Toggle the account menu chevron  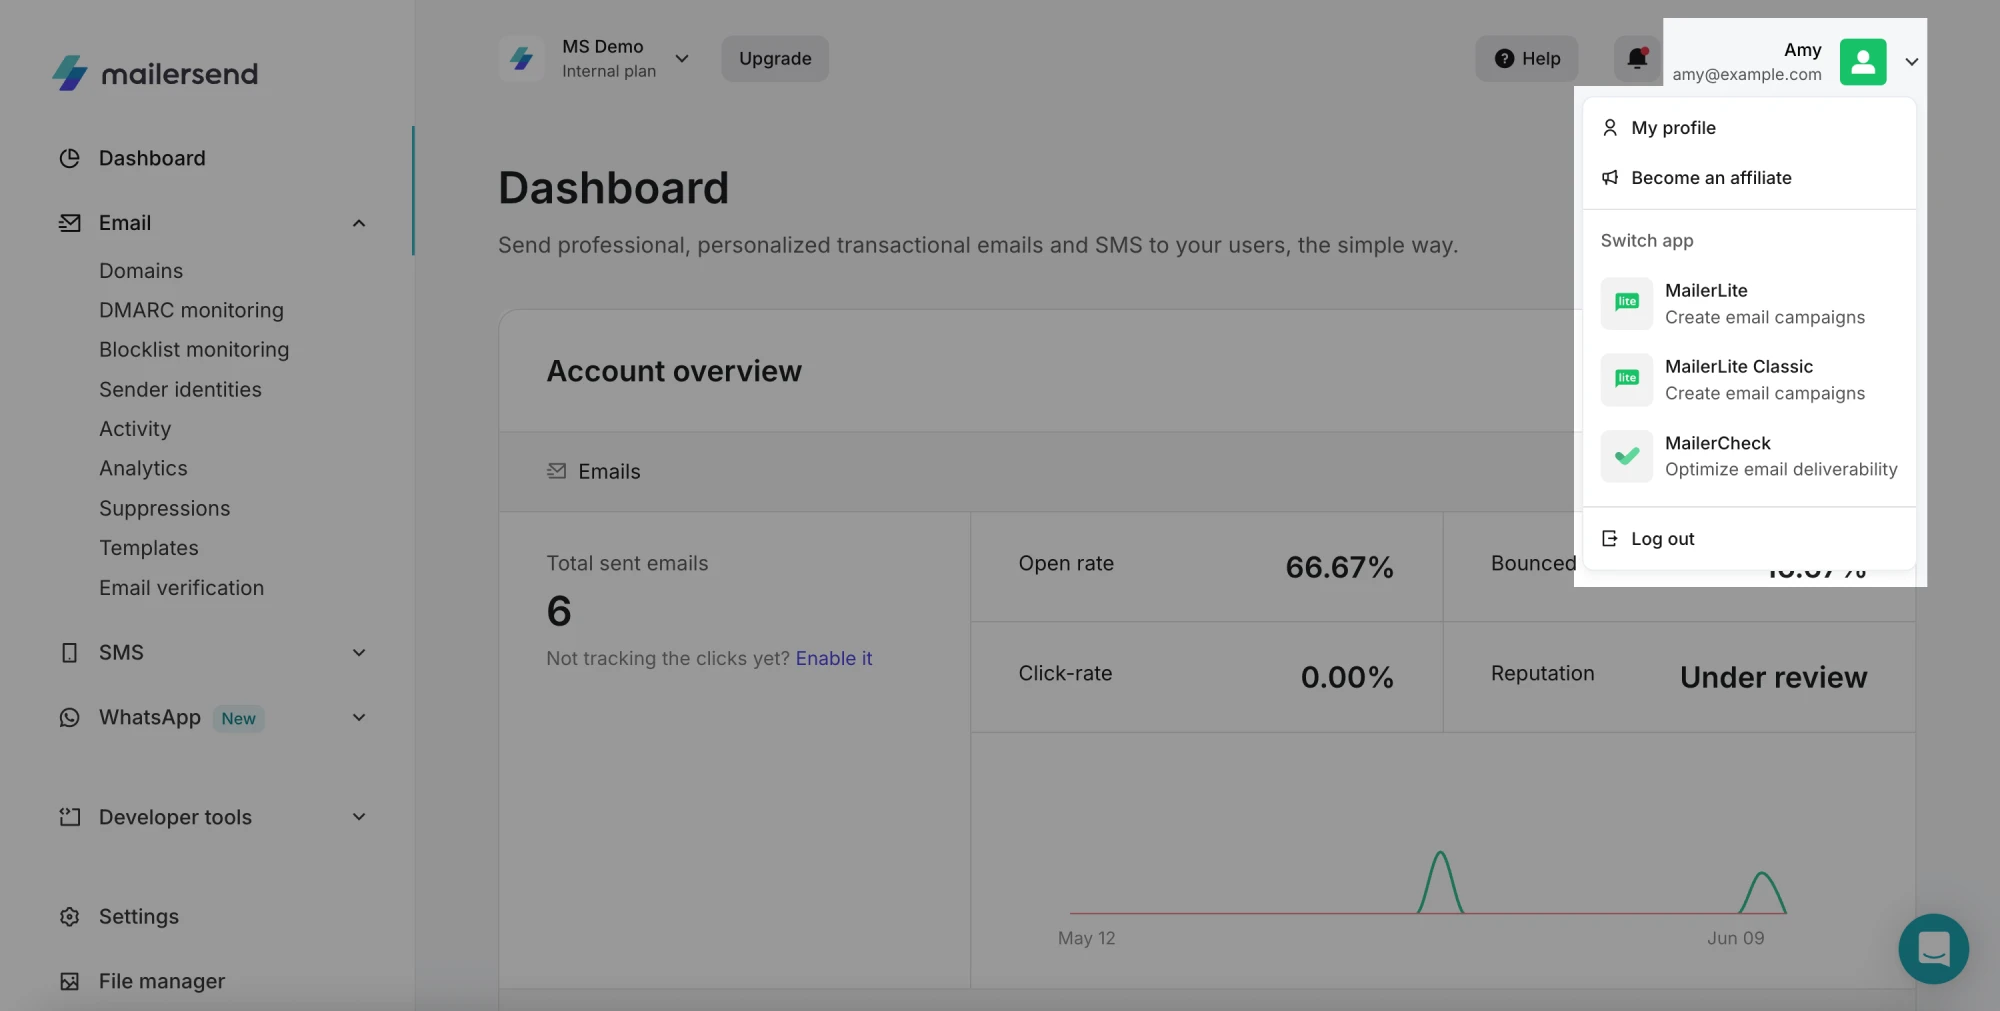tap(1911, 62)
